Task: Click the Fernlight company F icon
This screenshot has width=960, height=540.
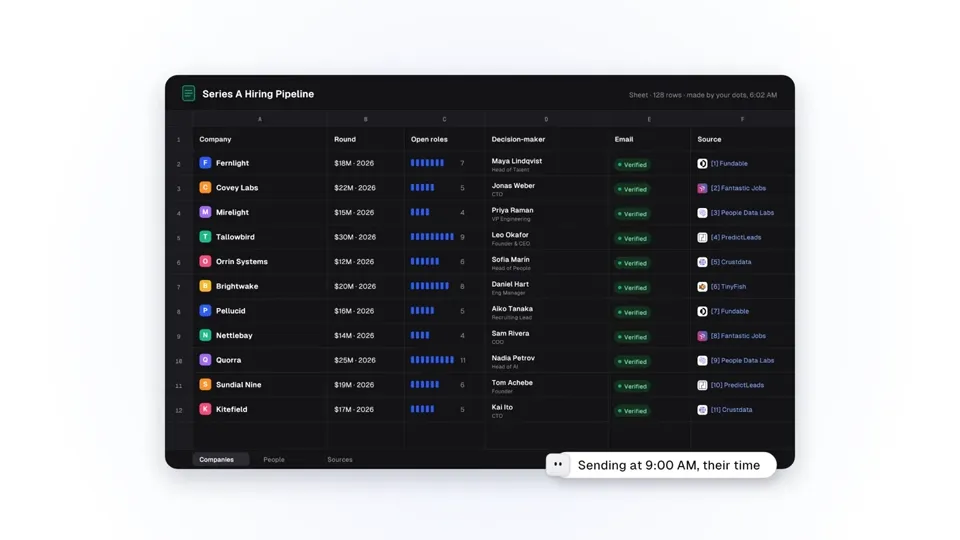Action: click(x=205, y=163)
